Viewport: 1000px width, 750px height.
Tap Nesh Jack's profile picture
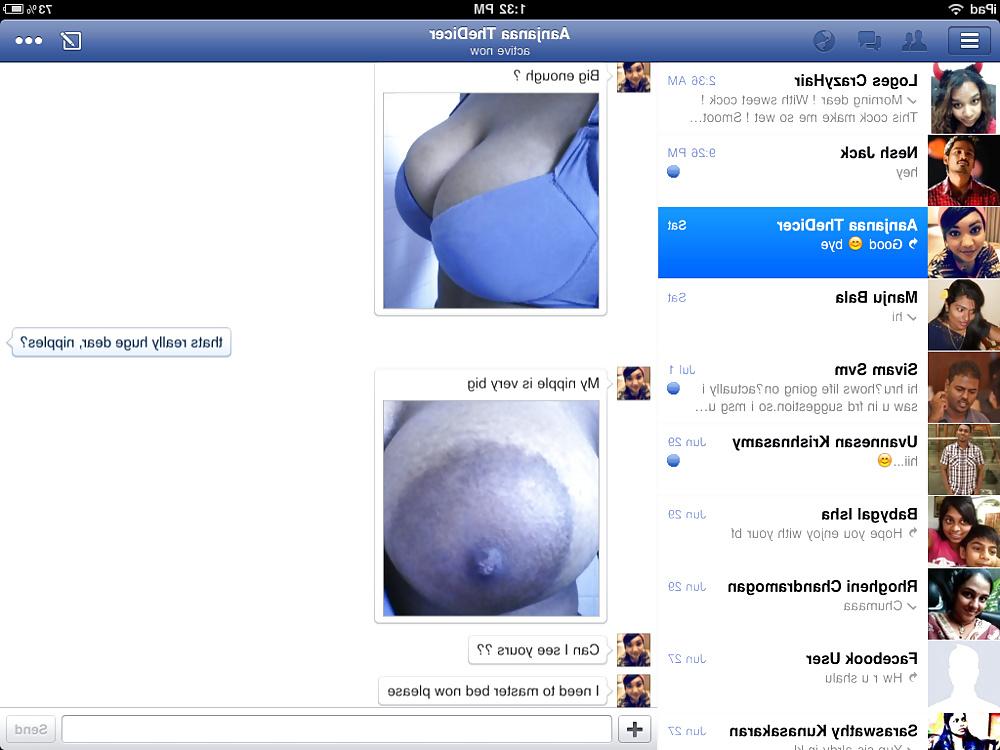click(964, 170)
